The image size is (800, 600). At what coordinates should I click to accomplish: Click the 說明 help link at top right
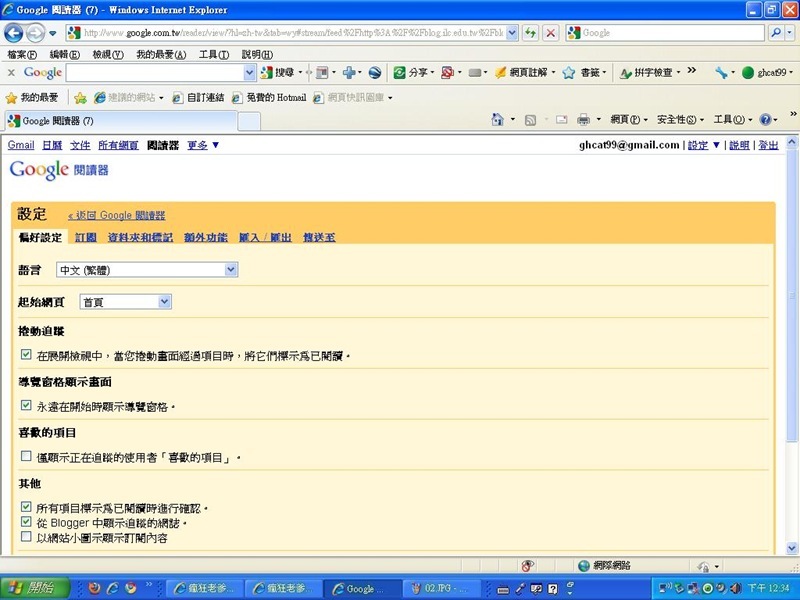[739, 145]
